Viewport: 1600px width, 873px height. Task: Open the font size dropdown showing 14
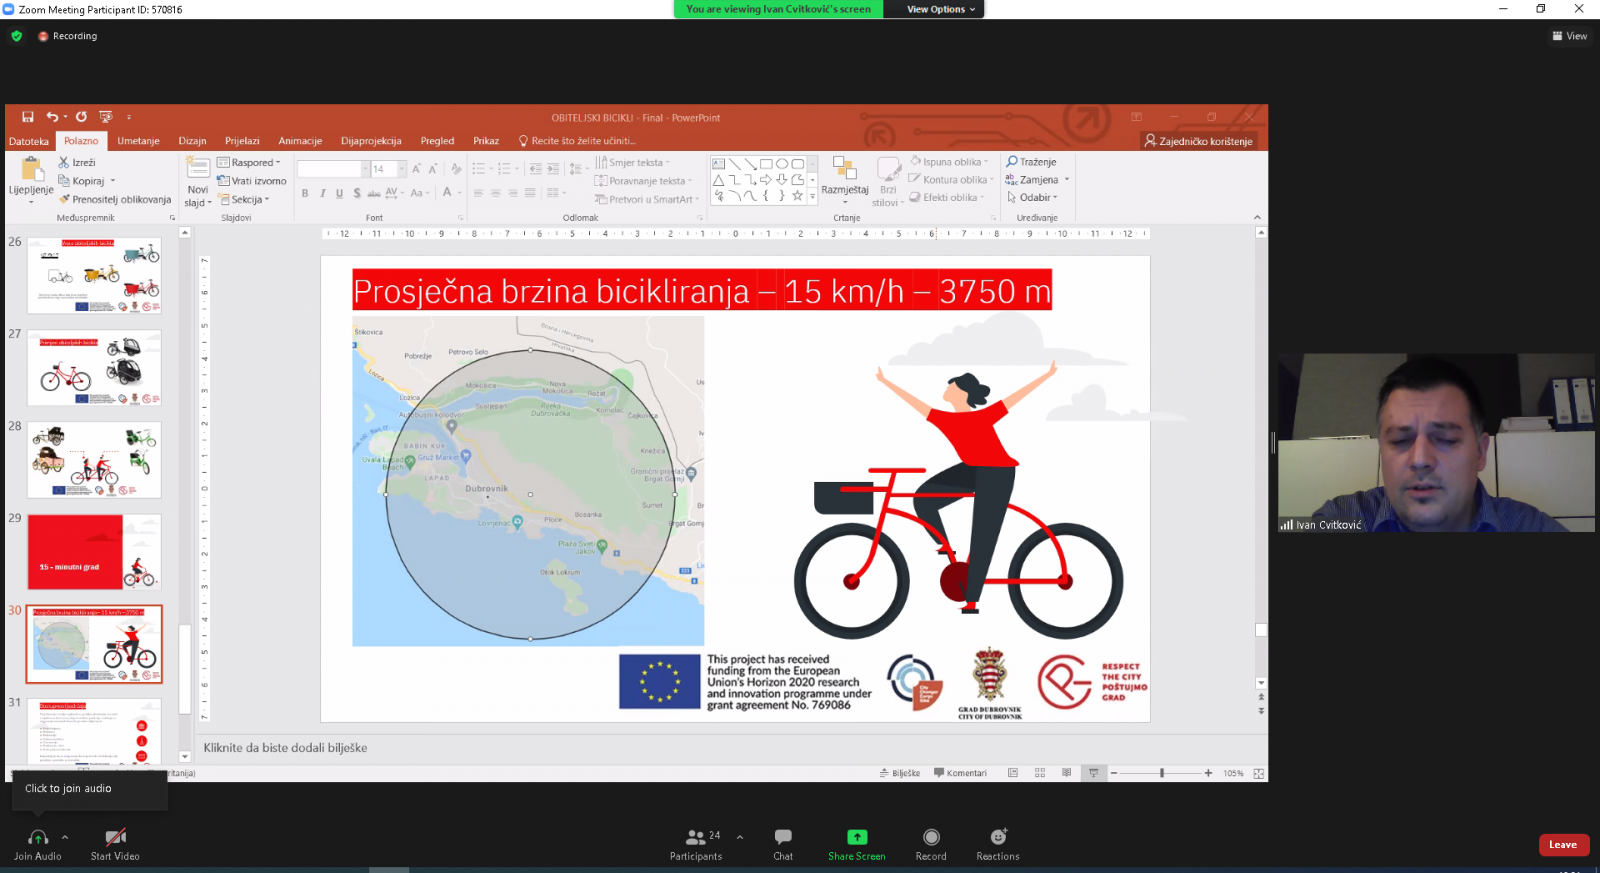click(x=402, y=169)
